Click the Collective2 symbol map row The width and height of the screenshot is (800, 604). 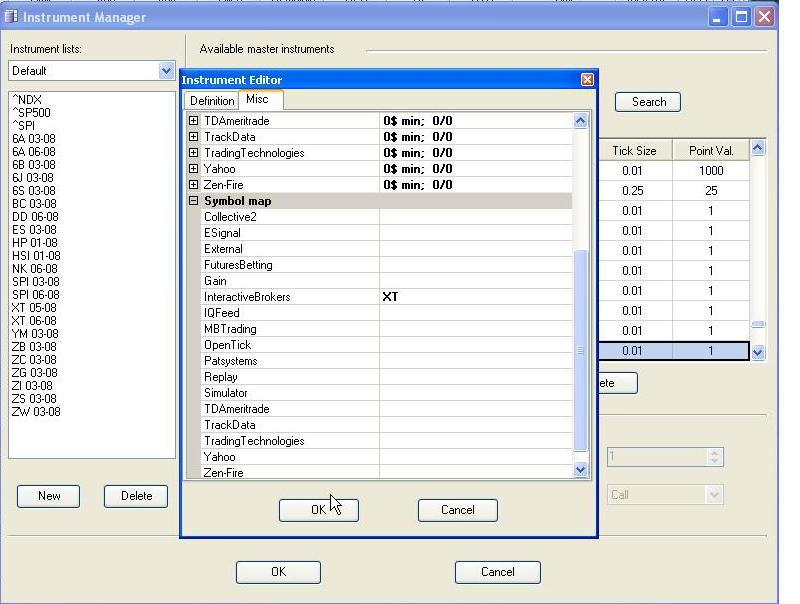386,217
